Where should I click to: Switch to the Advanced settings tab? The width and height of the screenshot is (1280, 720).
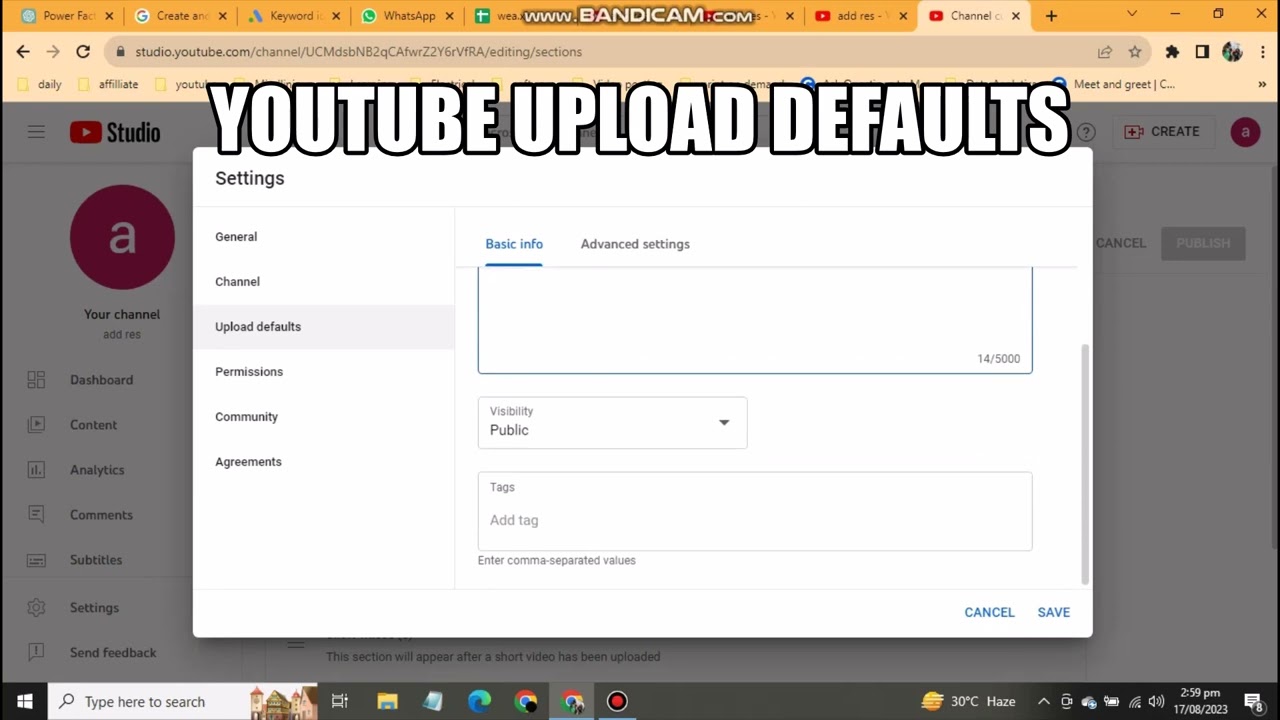point(635,244)
